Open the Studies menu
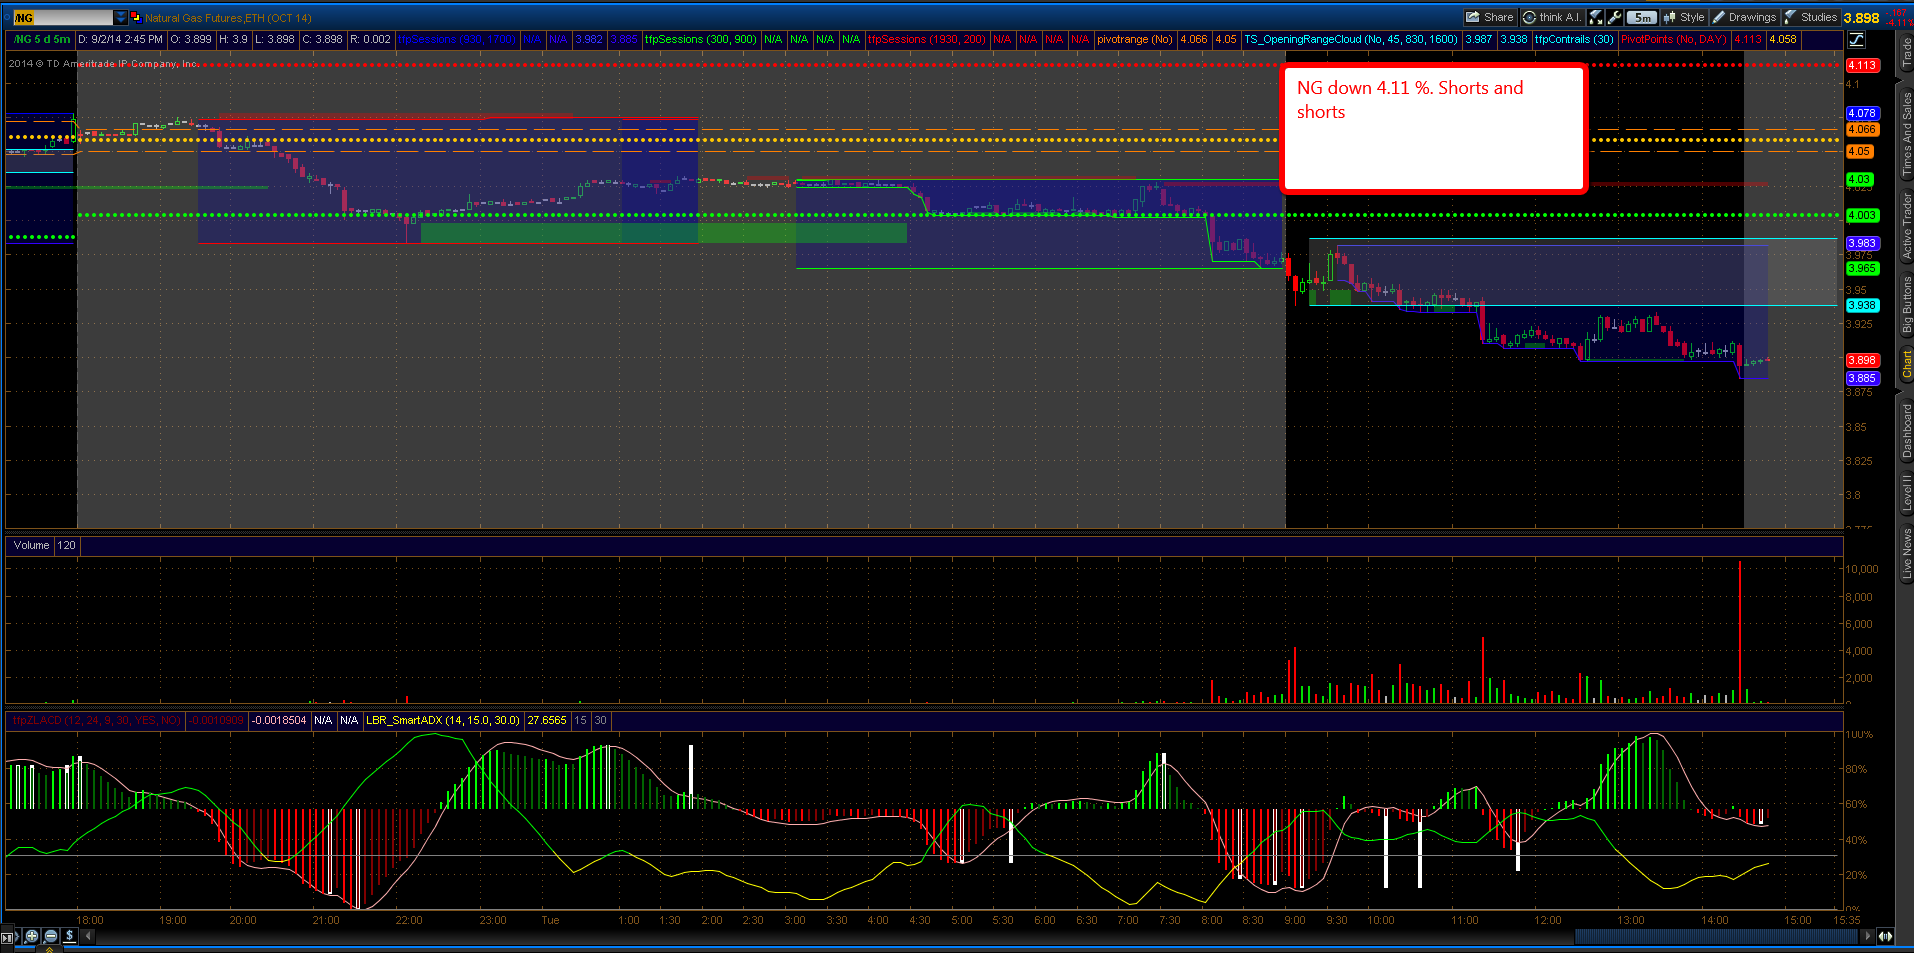Viewport: 1914px width, 953px height. point(1811,17)
